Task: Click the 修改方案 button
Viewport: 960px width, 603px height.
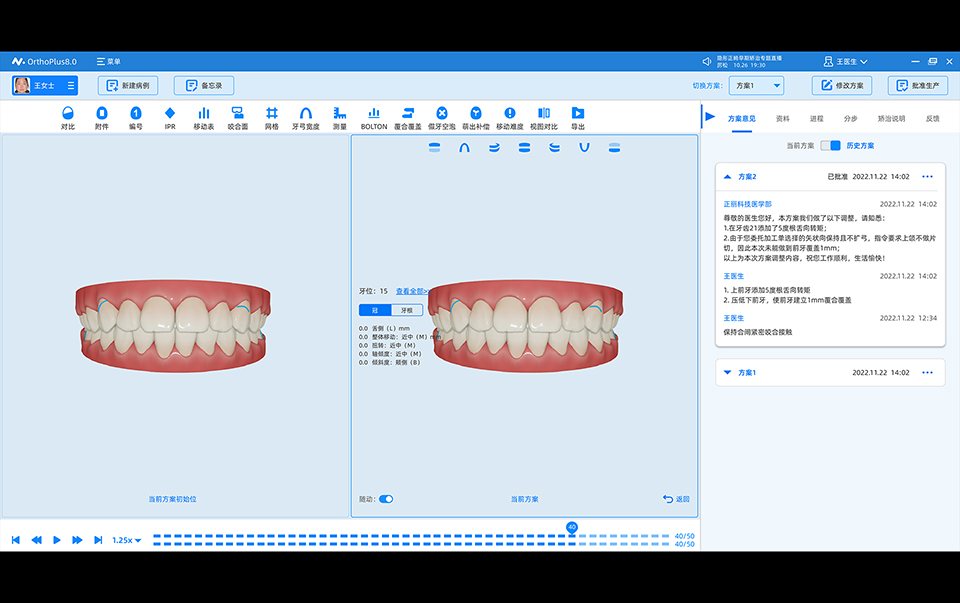Action: (x=842, y=86)
